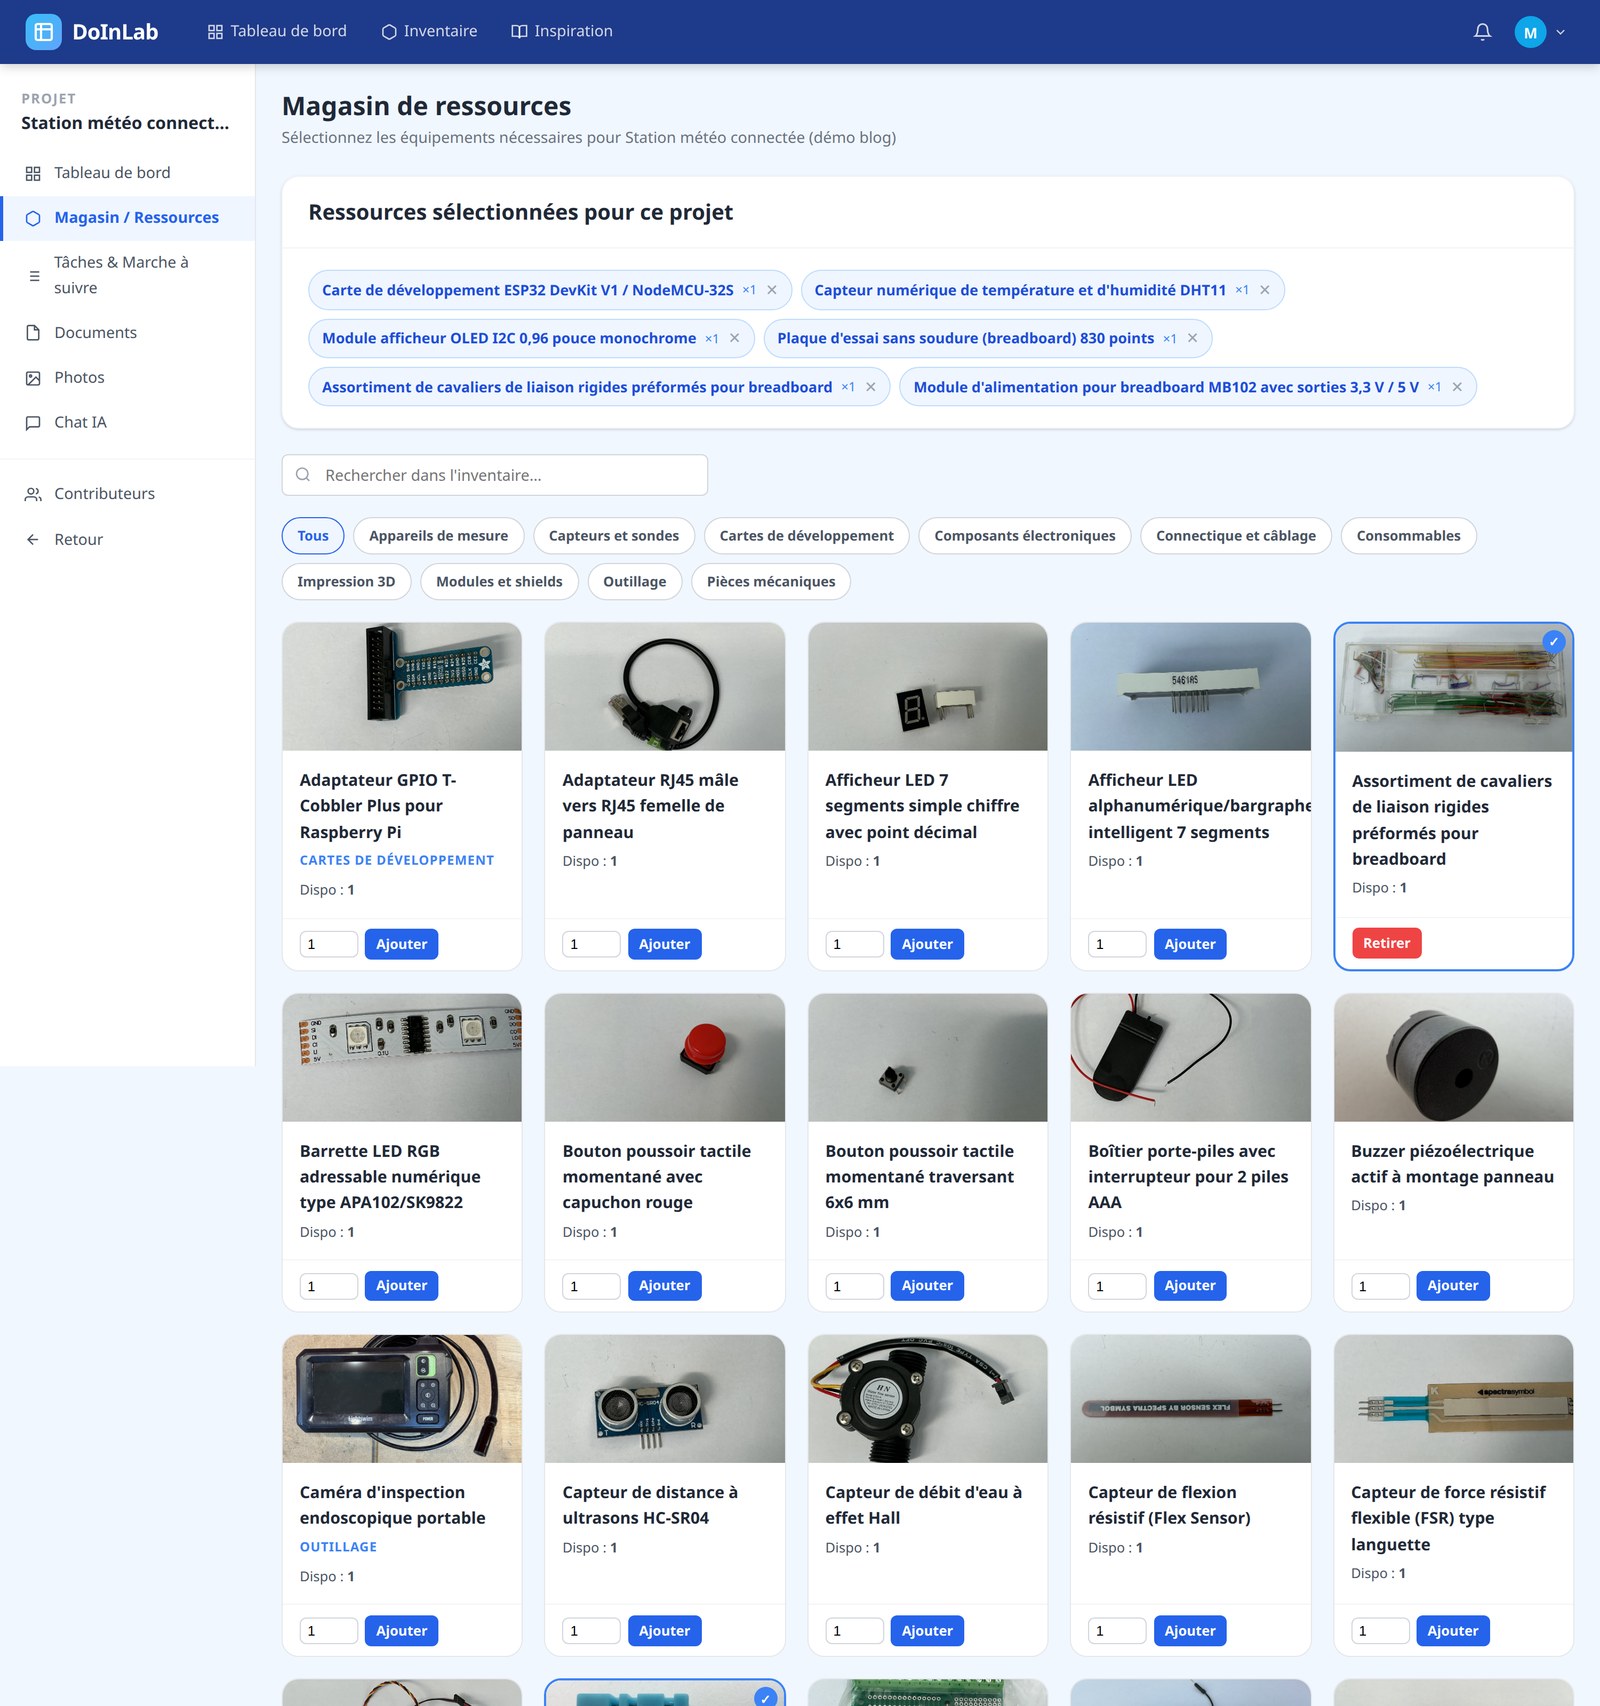Filter by Outillage
The image size is (1600, 1706).
coord(634,582)
